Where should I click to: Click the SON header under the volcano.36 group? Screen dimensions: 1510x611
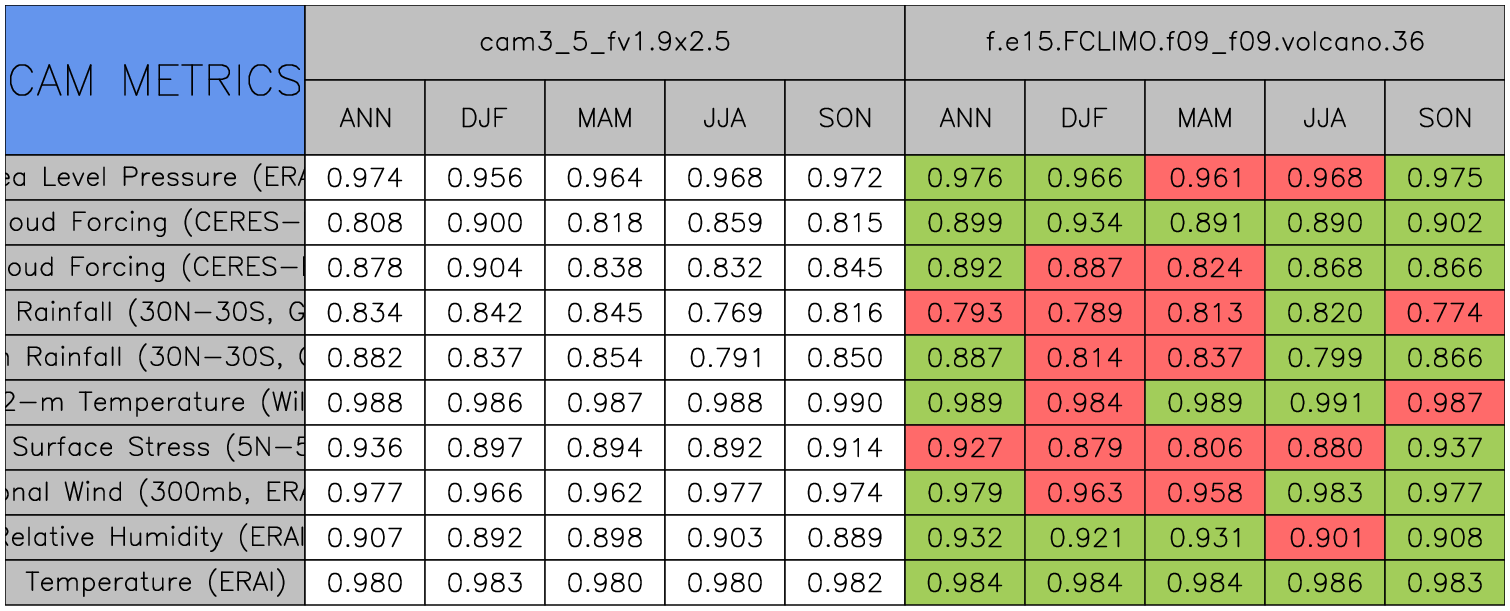click(1445, 118)
